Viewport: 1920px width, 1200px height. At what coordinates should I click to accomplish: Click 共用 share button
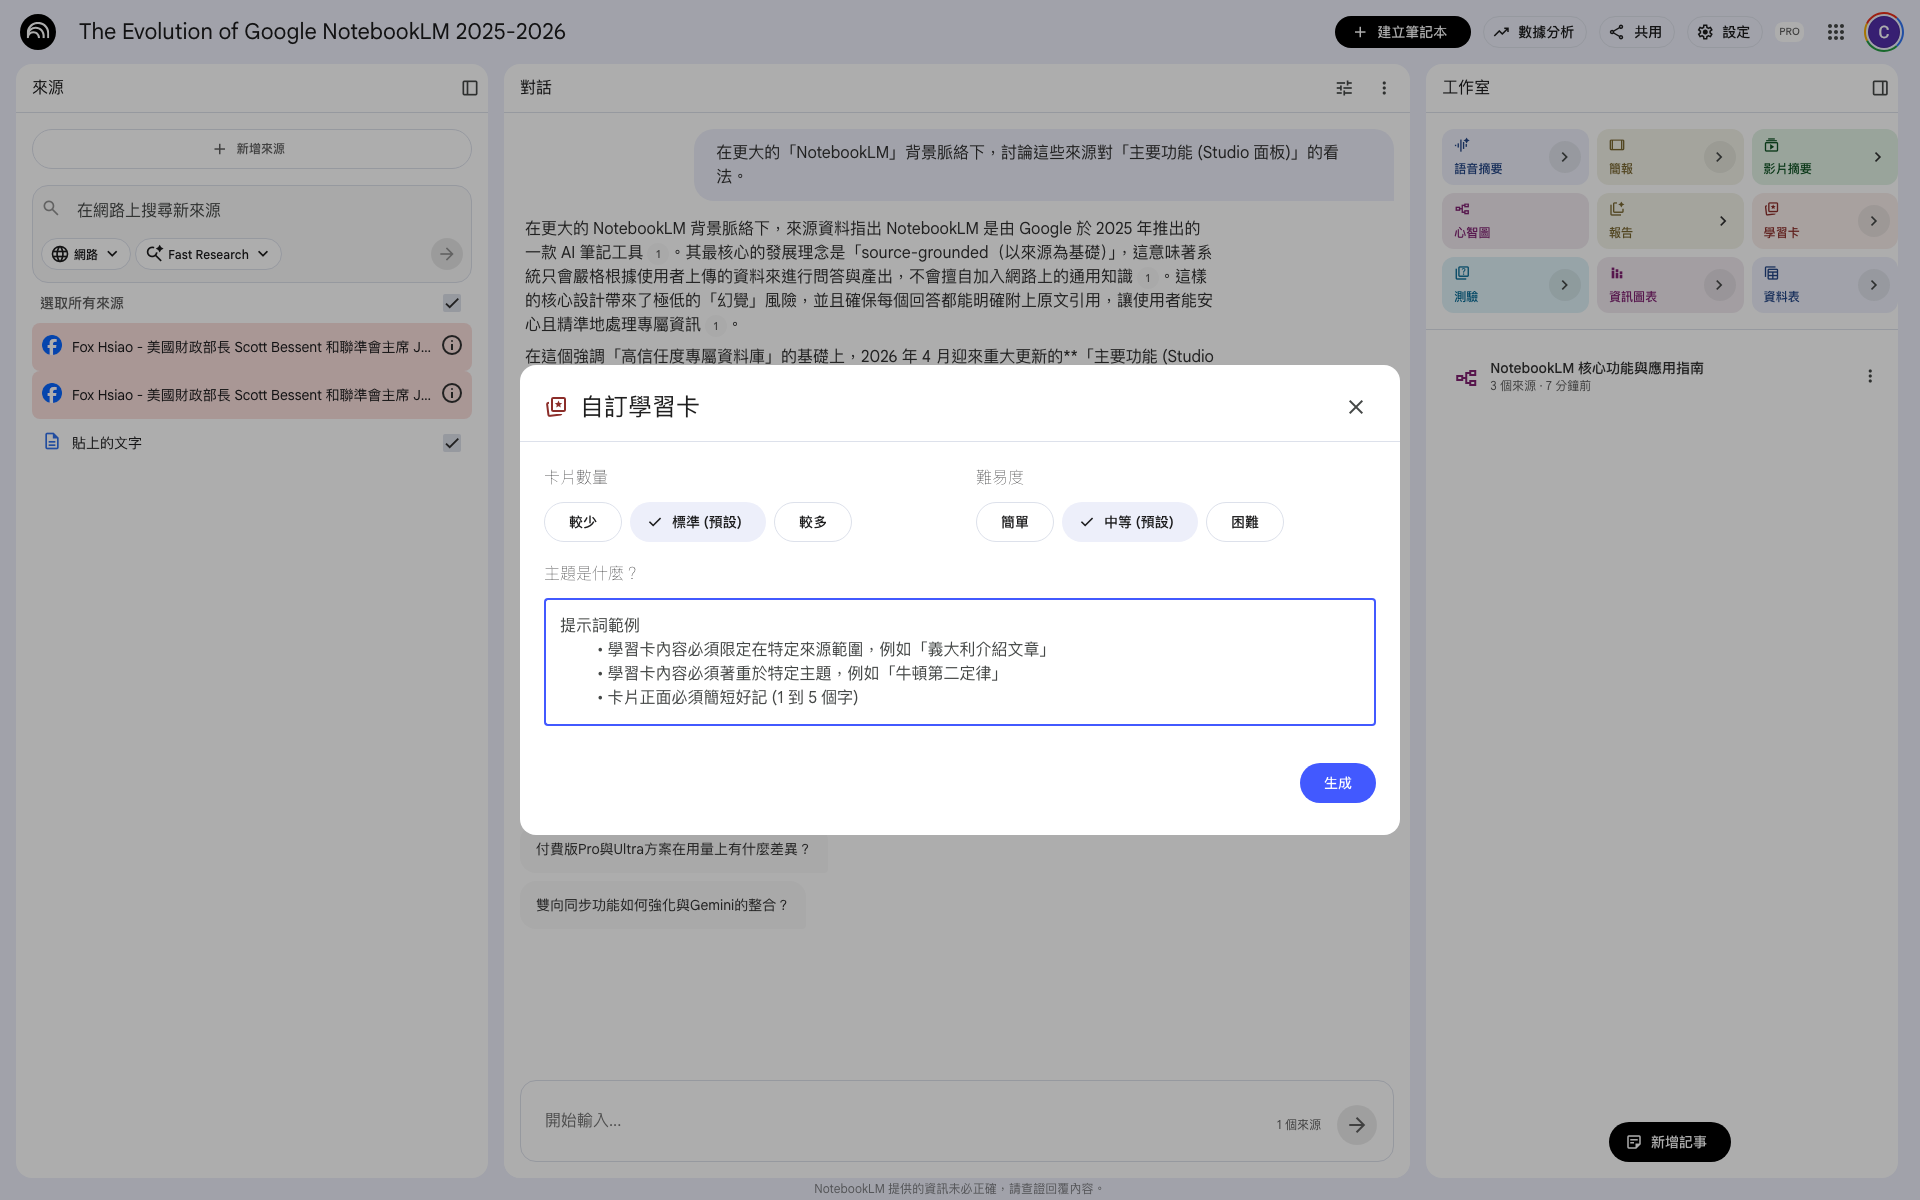(1636, 32)
